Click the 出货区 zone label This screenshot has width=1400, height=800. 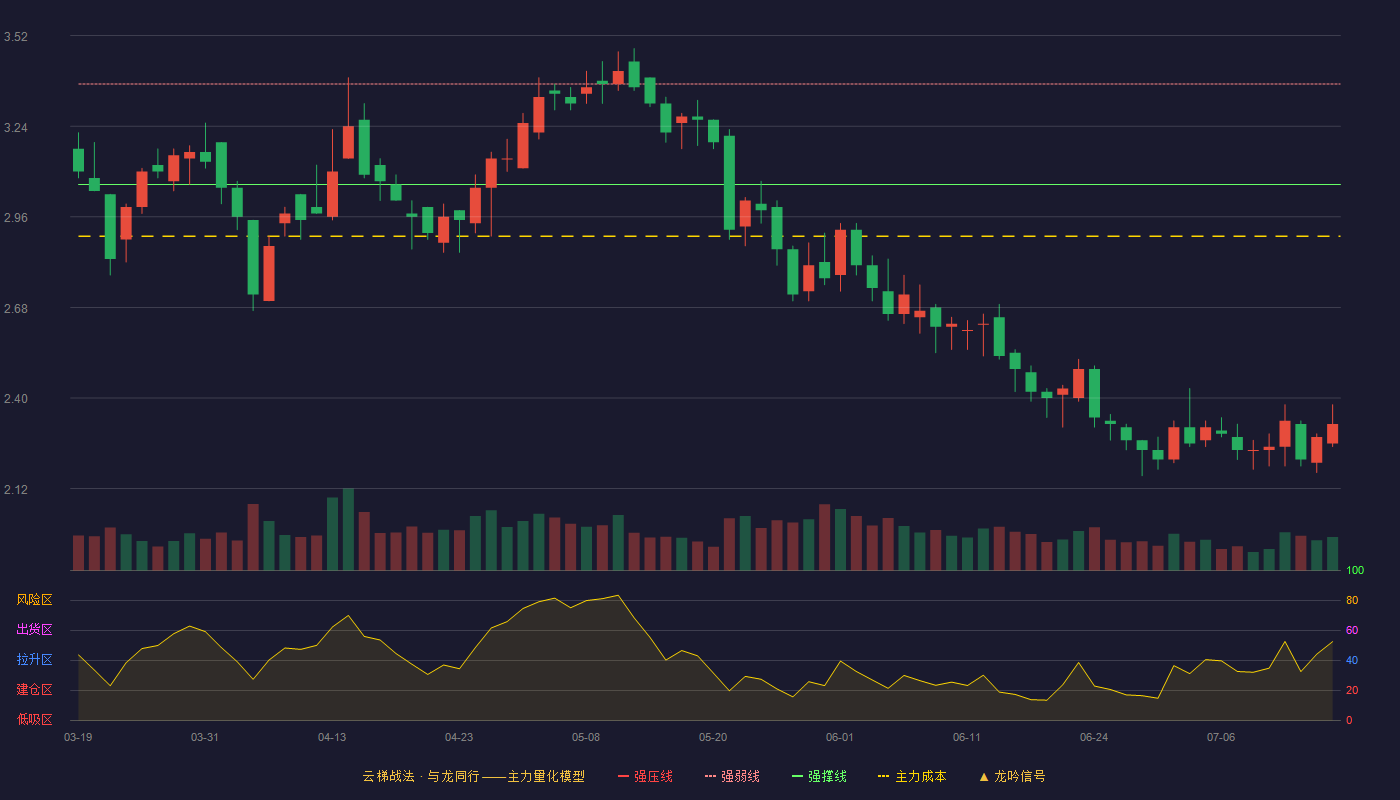tap(34, 630)
